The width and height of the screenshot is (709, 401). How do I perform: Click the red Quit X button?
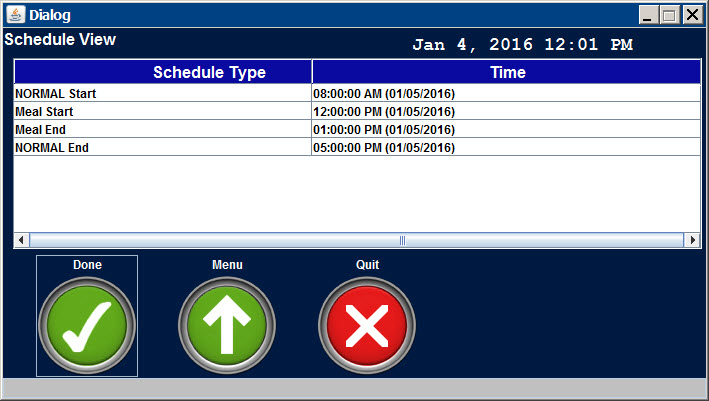367,325
